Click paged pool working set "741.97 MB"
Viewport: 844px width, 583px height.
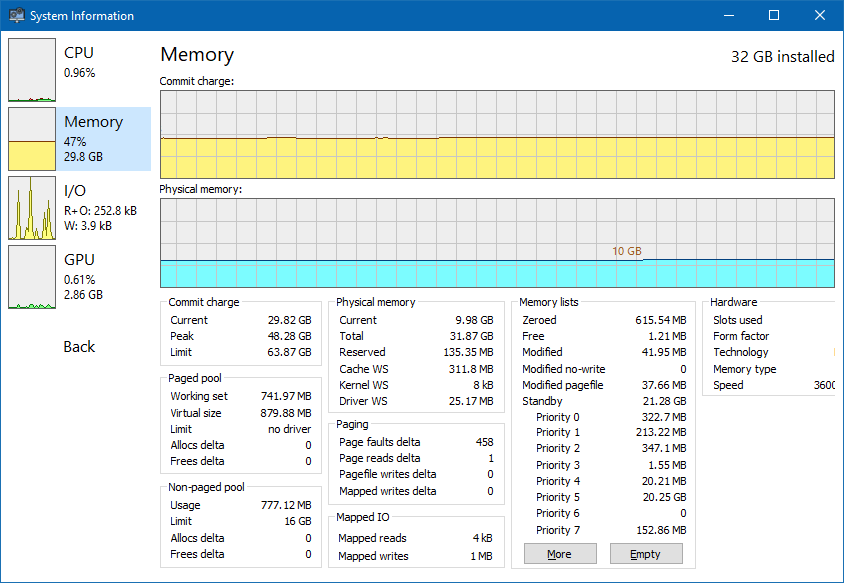286,397
